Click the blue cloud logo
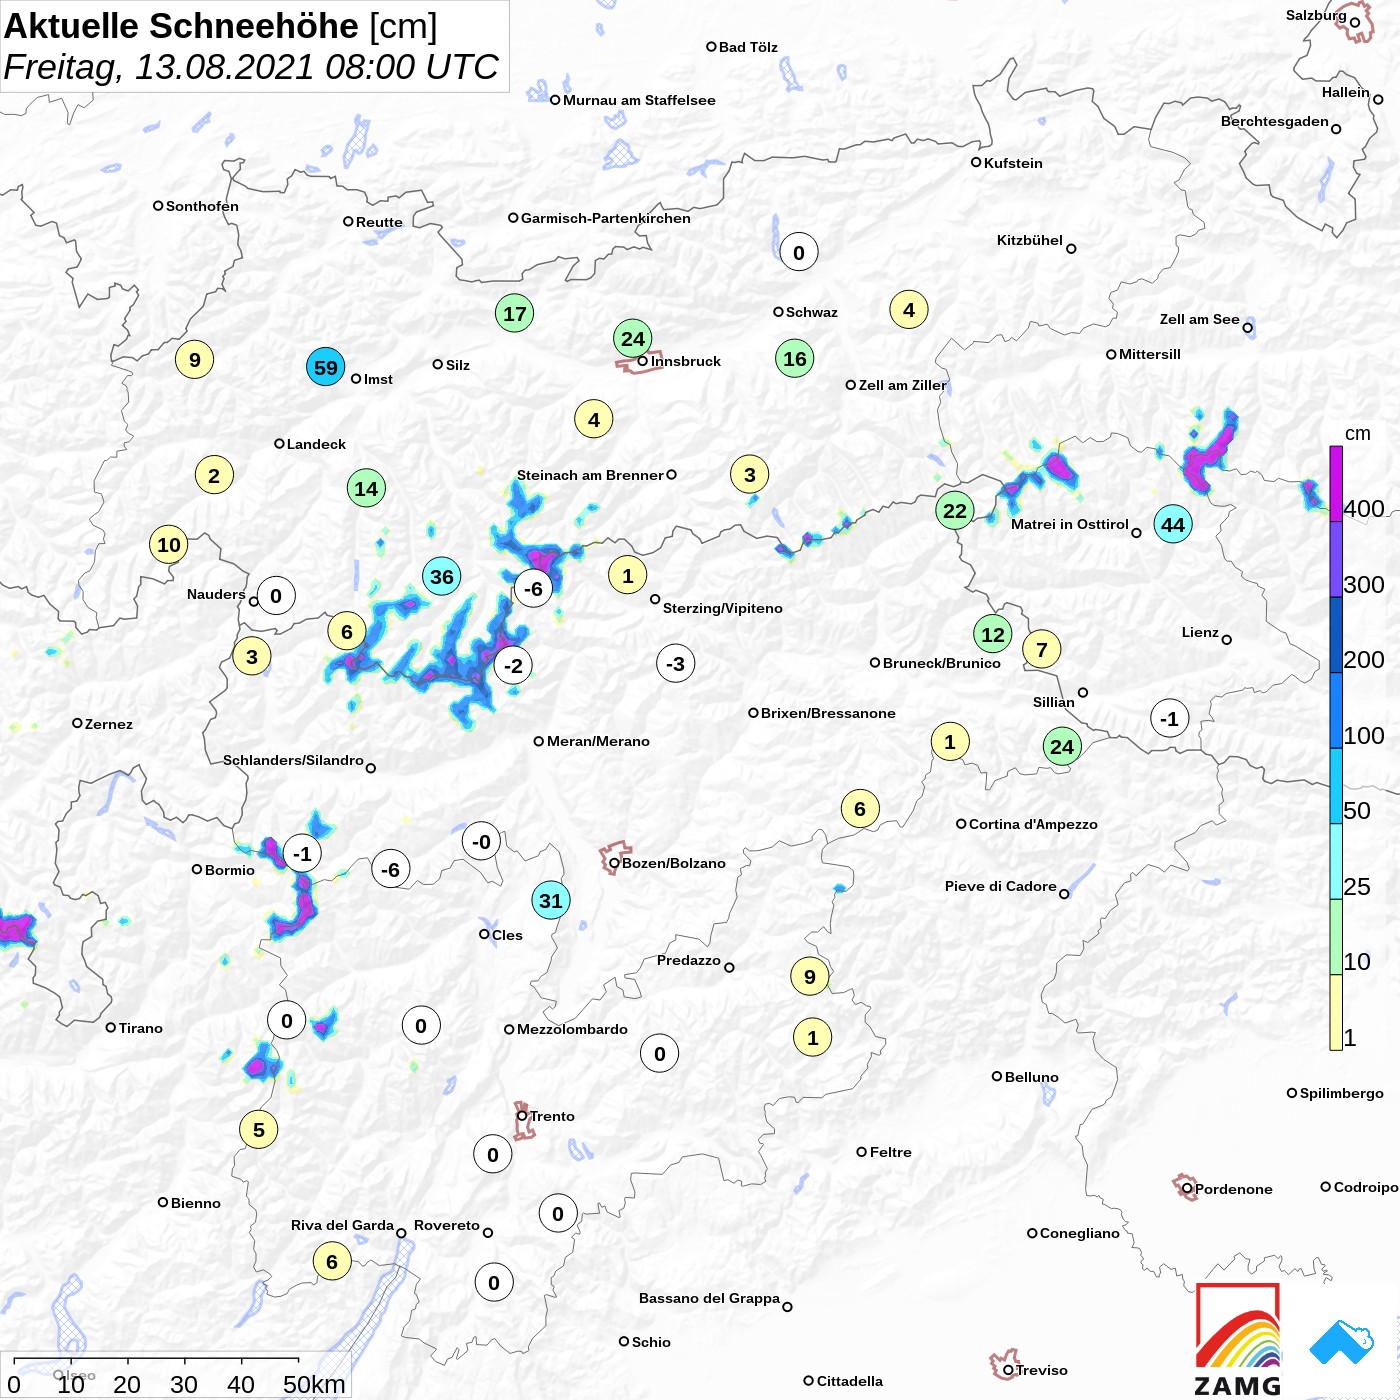Screen dimensions: 1400x1400 coord(1342,1342)
